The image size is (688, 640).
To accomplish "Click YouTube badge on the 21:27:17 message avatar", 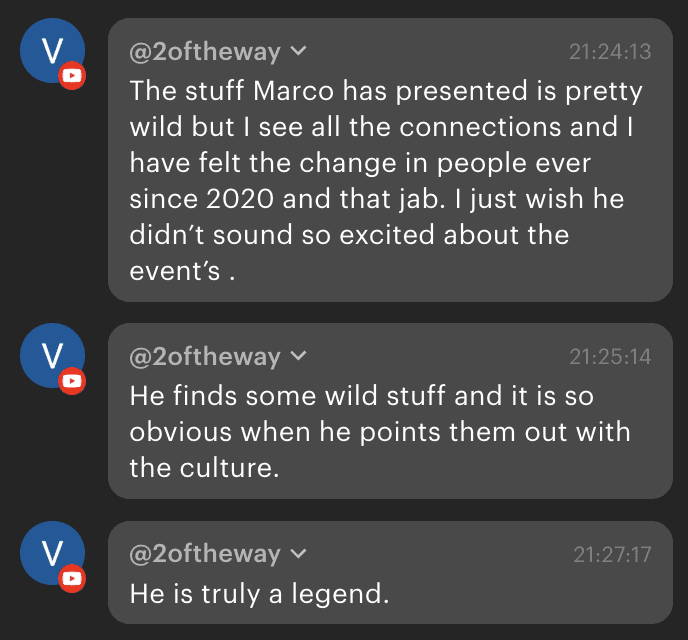I will click(71, 578).
